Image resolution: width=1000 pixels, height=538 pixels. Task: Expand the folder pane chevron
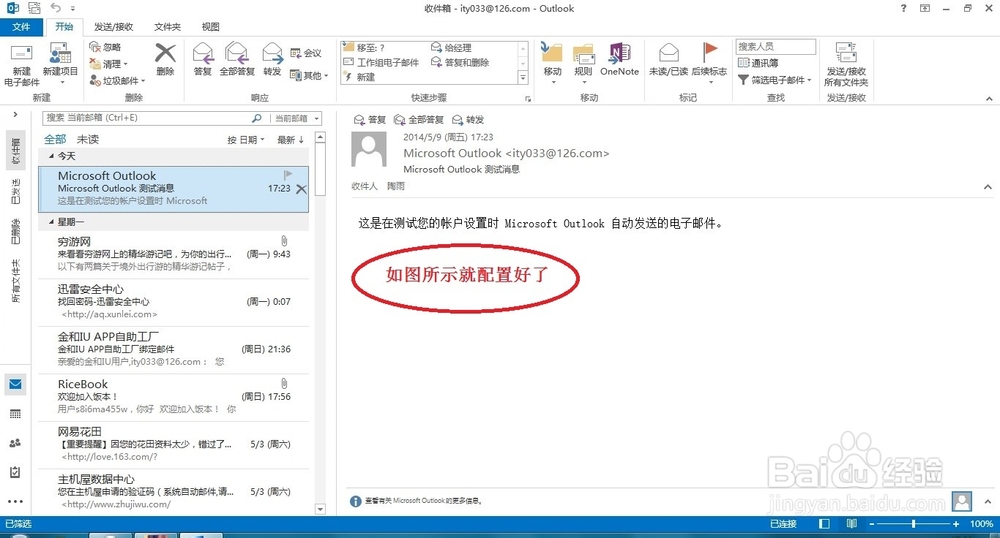point(15,115)
